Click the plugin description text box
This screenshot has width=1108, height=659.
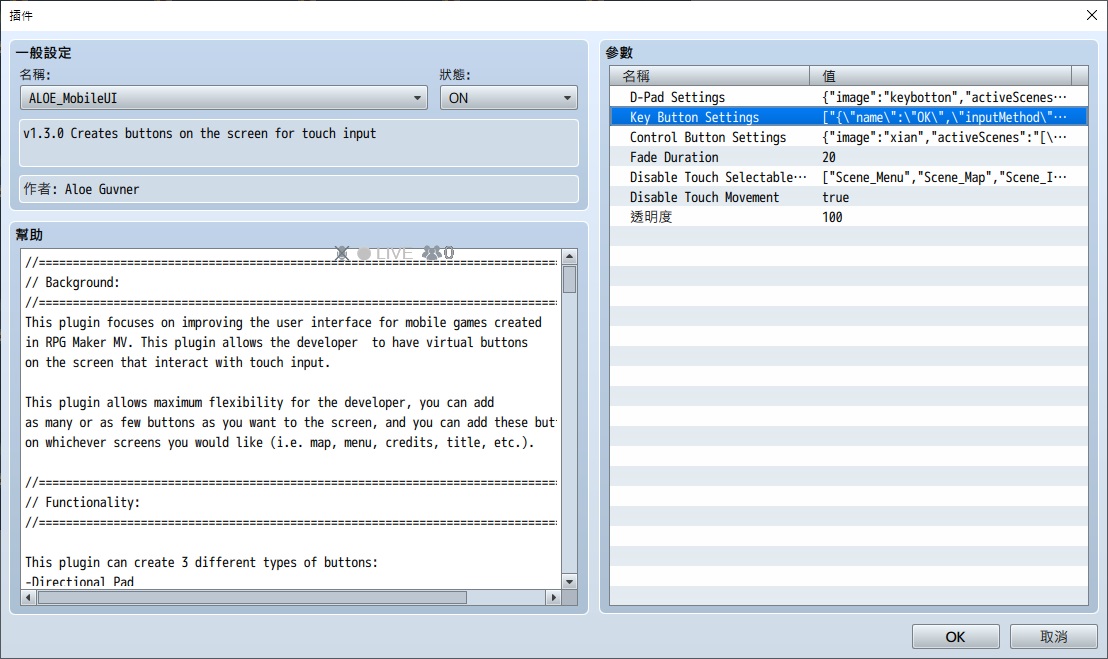click(299, 143)
